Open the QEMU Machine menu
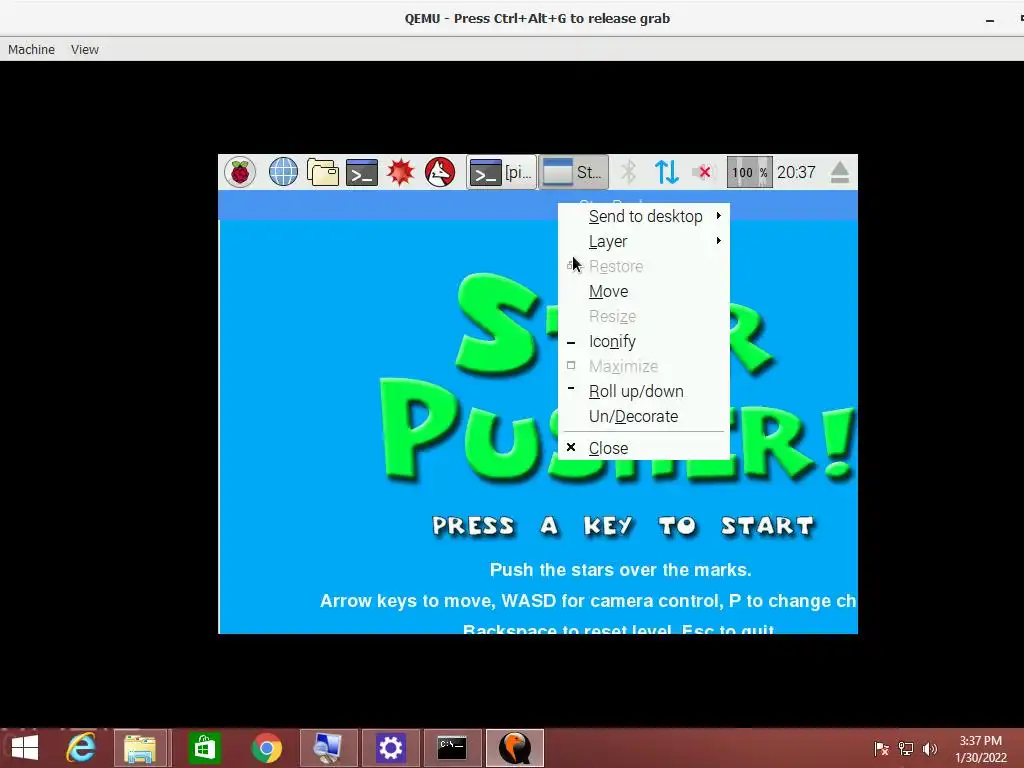1024x768 pixels. (x=31, y=50)
